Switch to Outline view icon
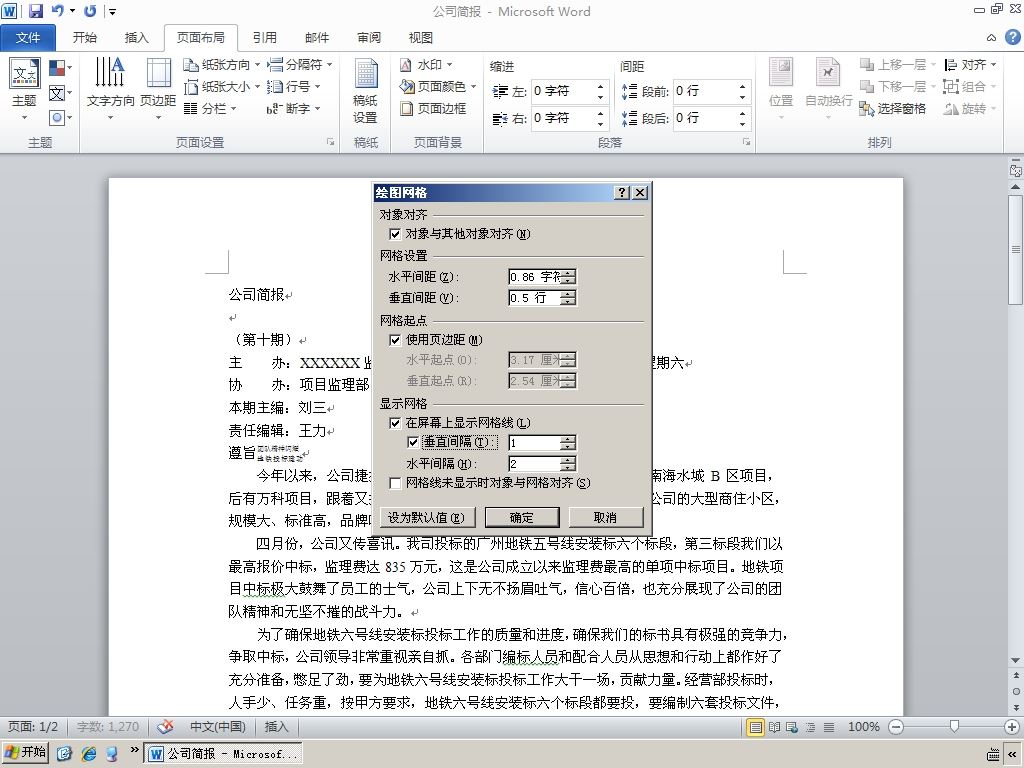The height and width of the screenshot is (768, 1024). point(810,727)
